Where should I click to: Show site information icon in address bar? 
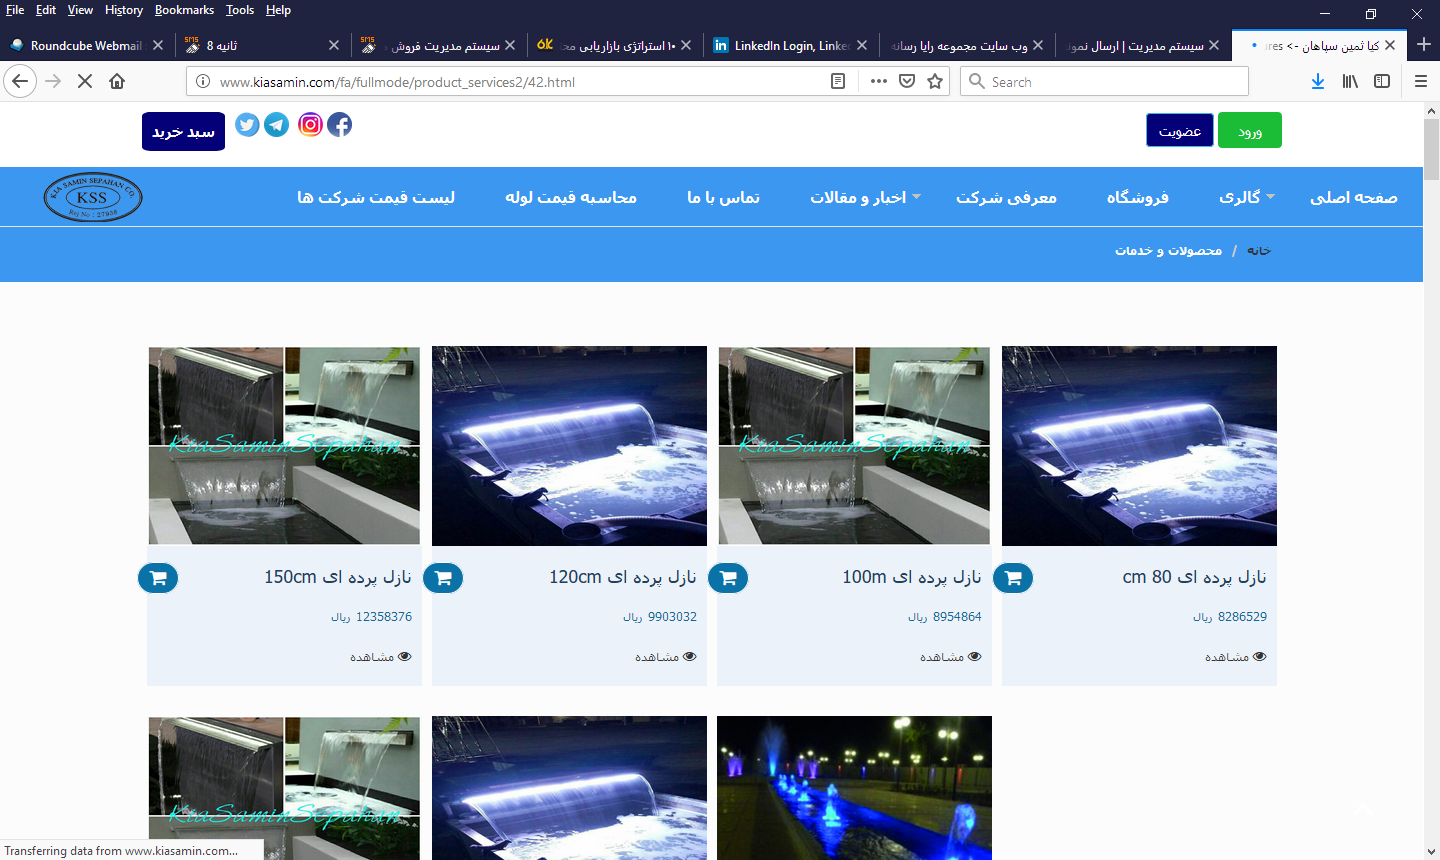(x=203, y=81)
